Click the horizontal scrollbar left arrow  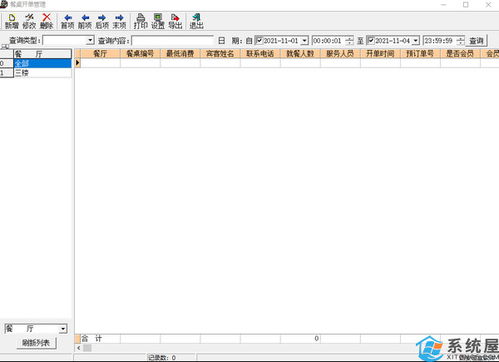79,348
